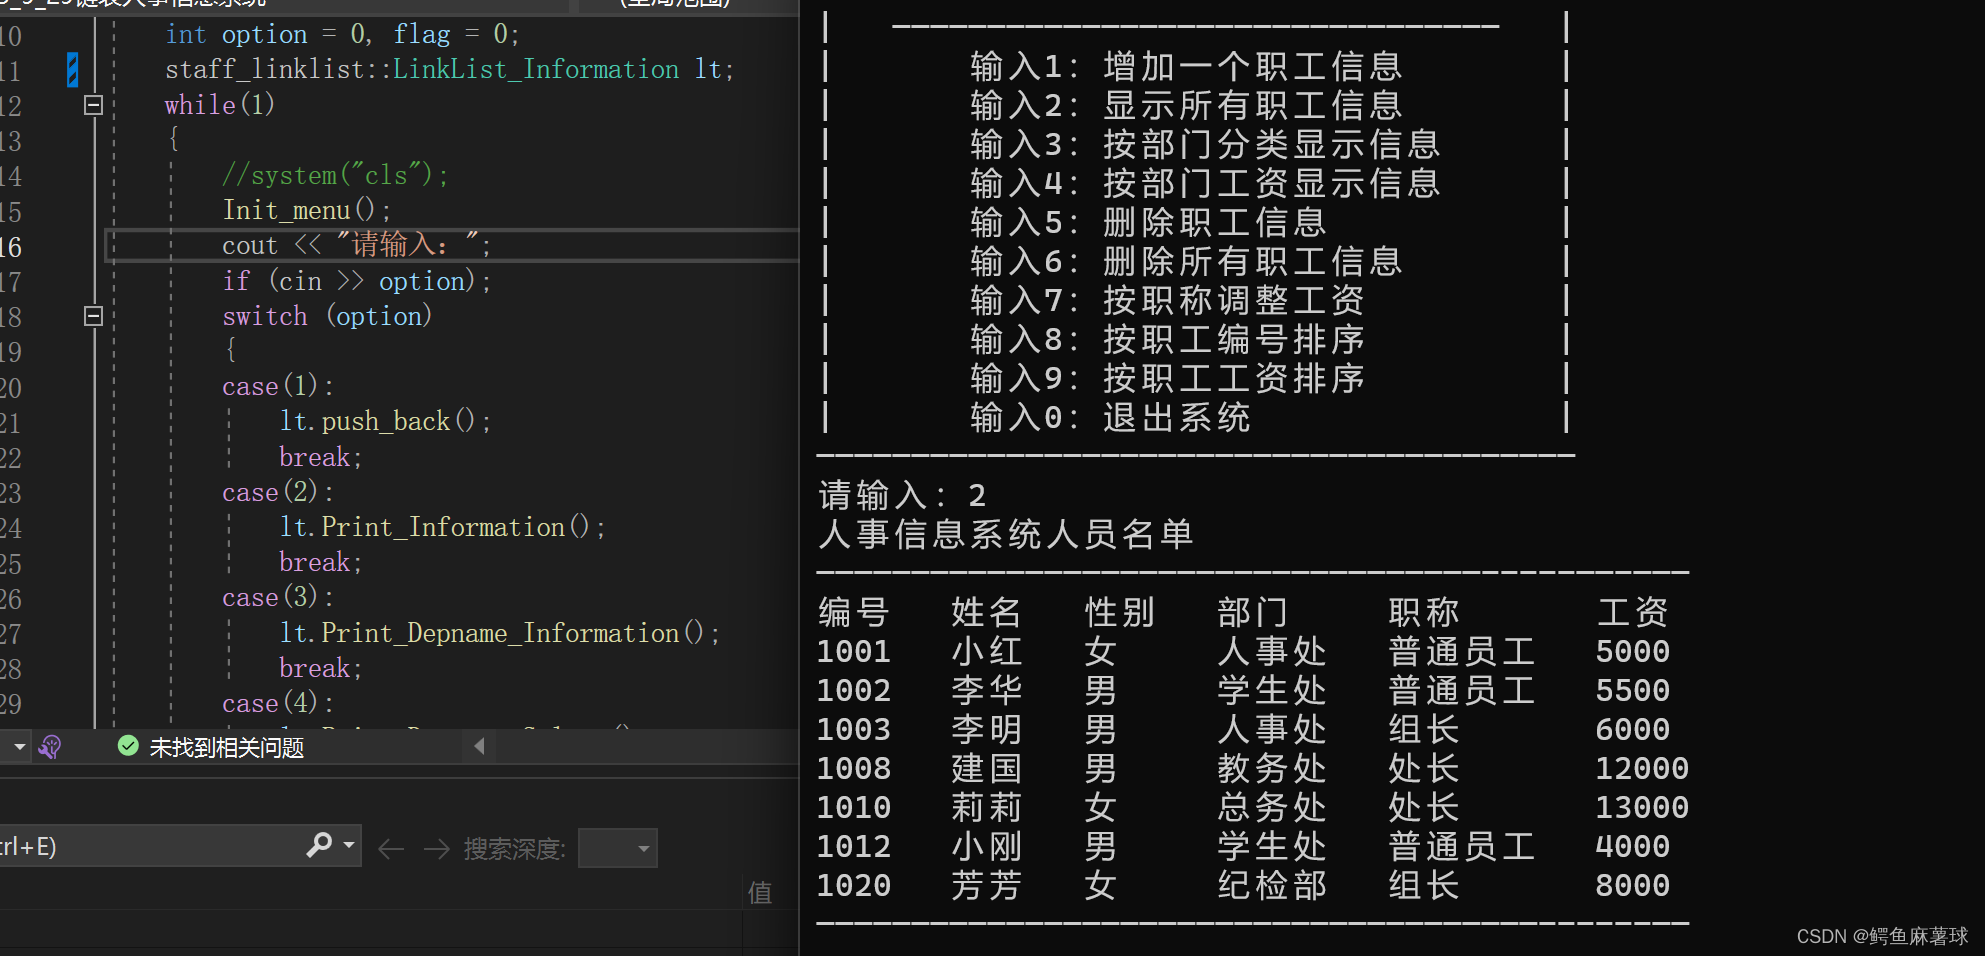Click the name 芳芳 in console table
This screenshot has width=1985, height=956.
coord(986,886)
